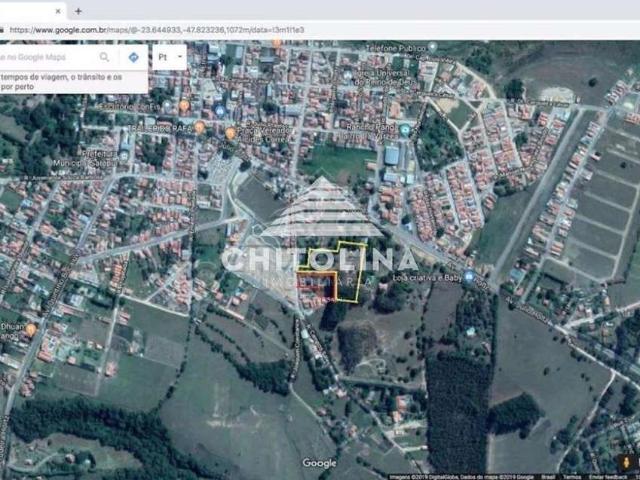
Task: Select the blue round marker near ConFit
Action: pos(220,110)
